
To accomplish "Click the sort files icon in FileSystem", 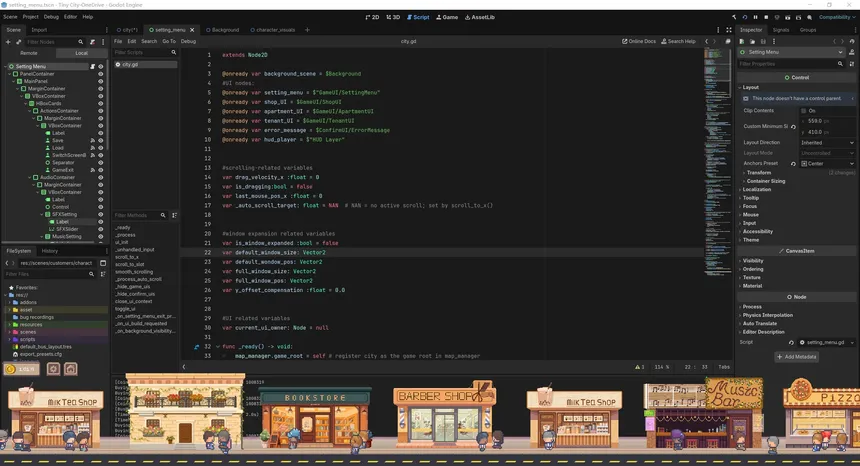I will click(103, 274).
